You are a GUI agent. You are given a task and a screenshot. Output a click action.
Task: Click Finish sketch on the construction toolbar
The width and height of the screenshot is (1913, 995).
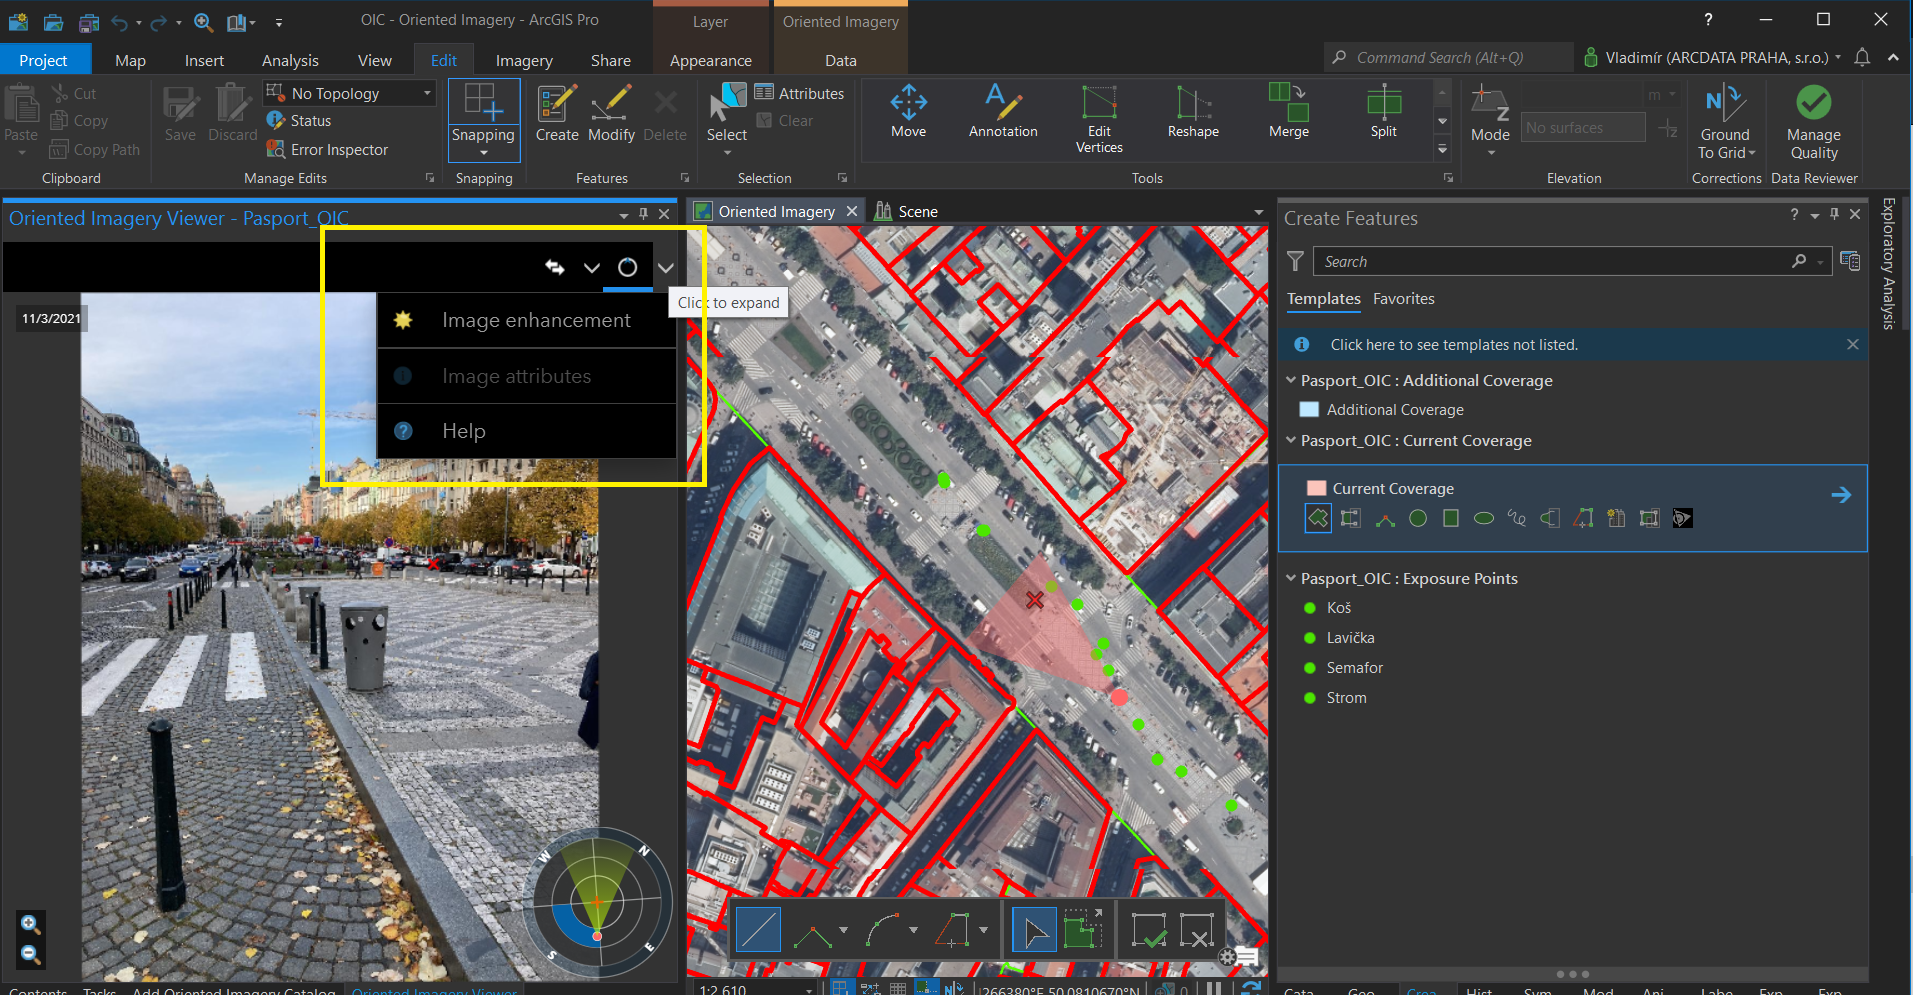click(x=1149, y=931)
